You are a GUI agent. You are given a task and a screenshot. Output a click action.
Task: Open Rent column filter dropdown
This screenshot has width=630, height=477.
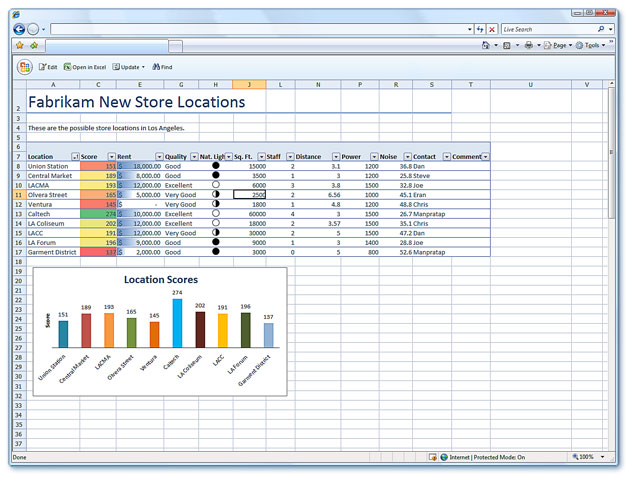point(160,157)
